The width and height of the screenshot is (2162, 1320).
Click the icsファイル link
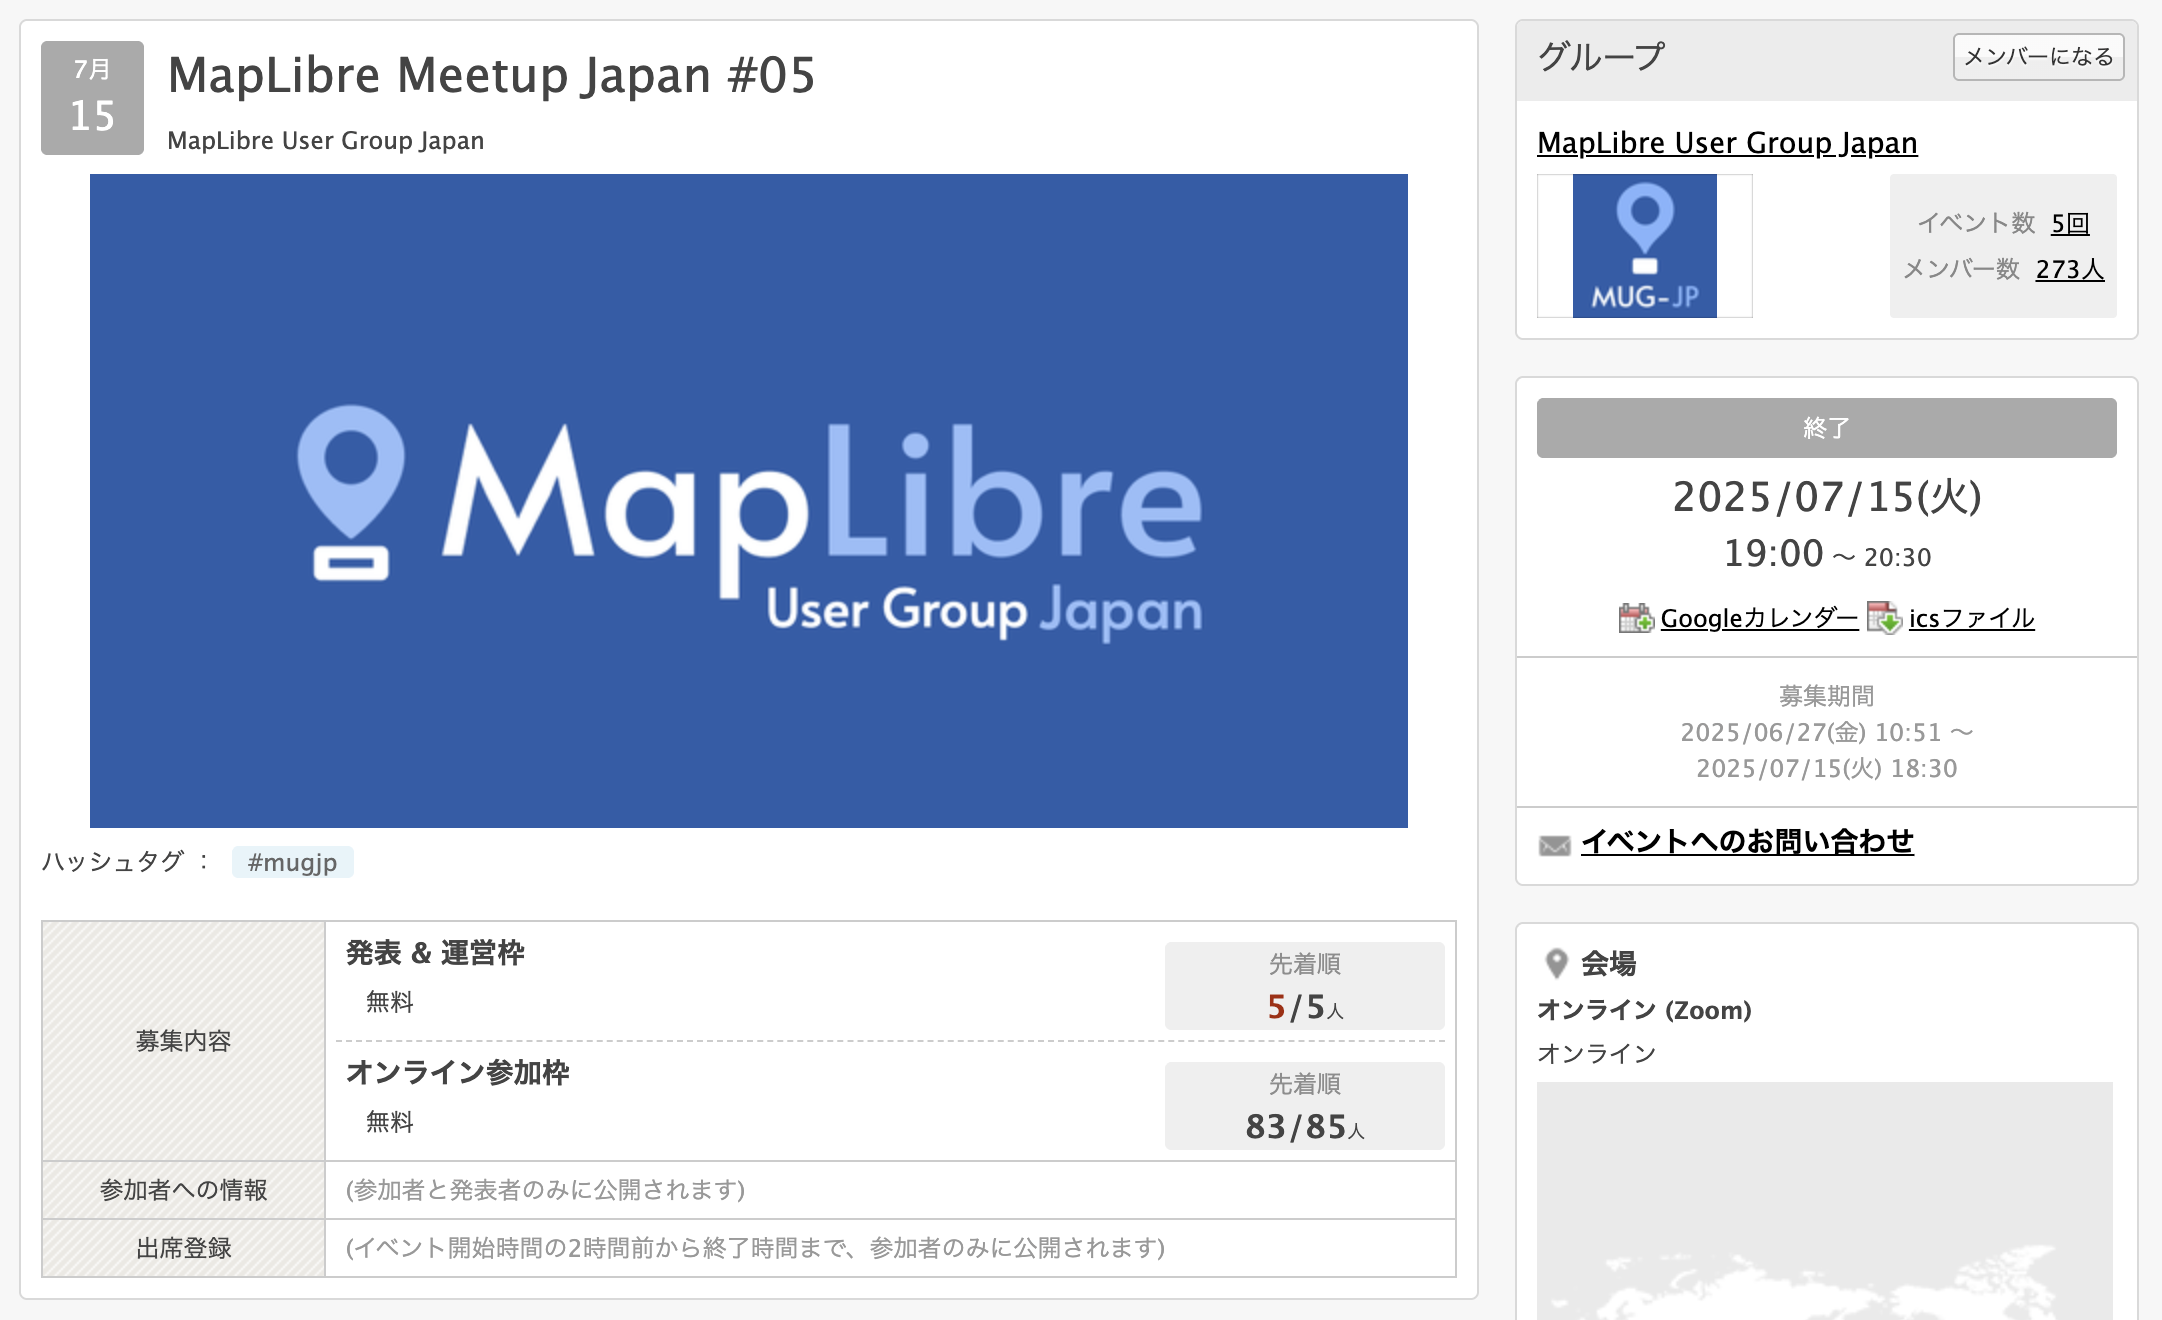(1970, 618)
